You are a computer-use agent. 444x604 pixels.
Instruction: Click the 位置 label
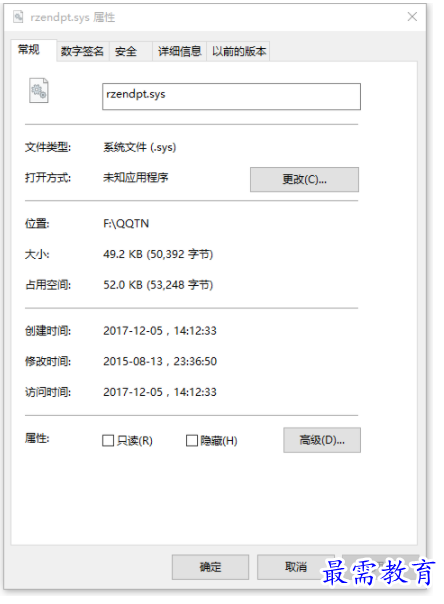click(37, 223)
